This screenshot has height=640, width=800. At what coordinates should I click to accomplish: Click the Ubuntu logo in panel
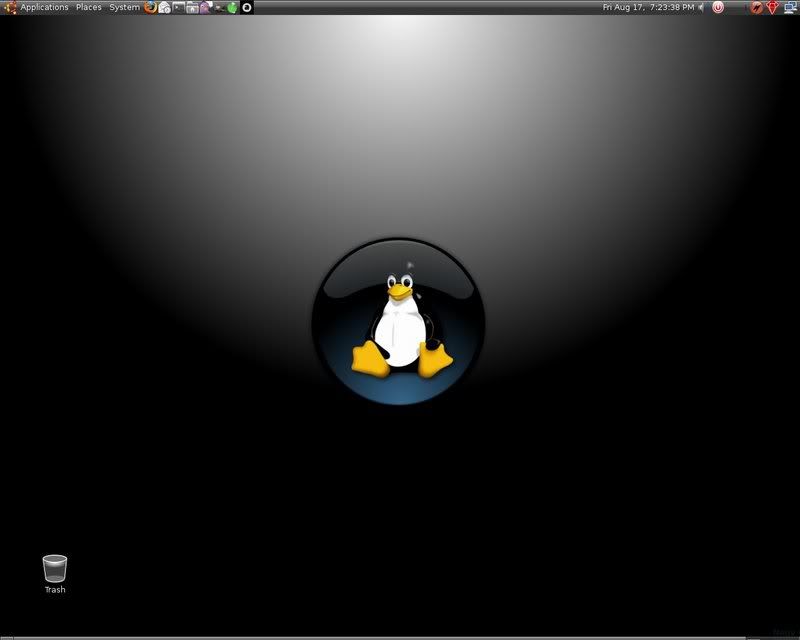[x=10, y=7]
